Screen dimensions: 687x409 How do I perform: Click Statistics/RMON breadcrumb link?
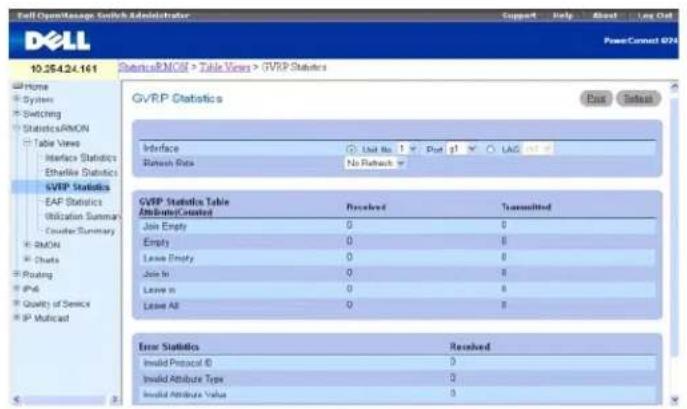(x=153, y=67)
